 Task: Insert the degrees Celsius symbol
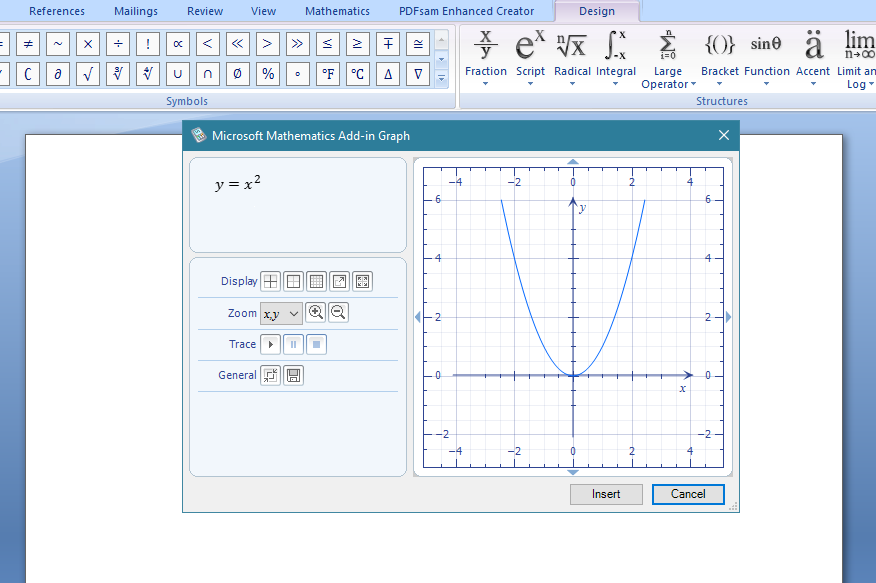(x=358, y=74)
